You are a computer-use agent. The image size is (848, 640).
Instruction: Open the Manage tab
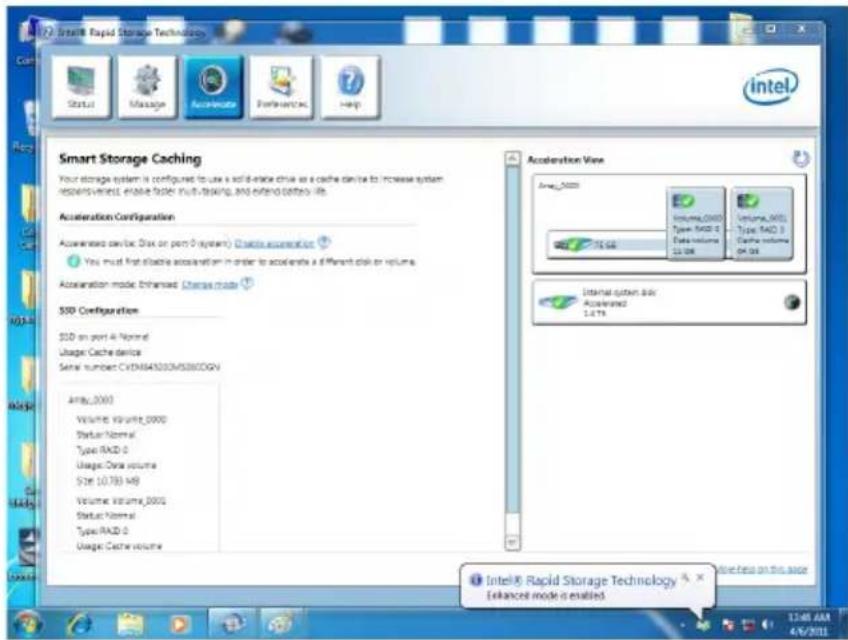pos(147,87)
